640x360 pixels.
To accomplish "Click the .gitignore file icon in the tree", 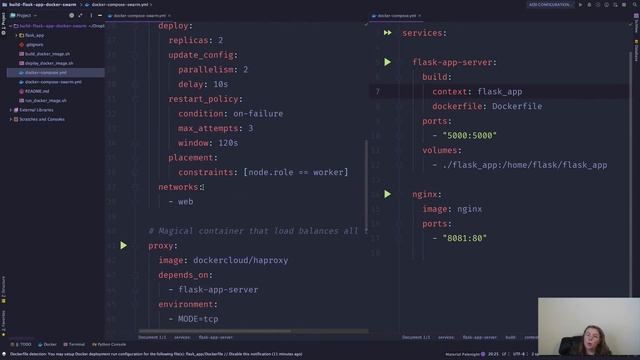I will coord(22,44).
